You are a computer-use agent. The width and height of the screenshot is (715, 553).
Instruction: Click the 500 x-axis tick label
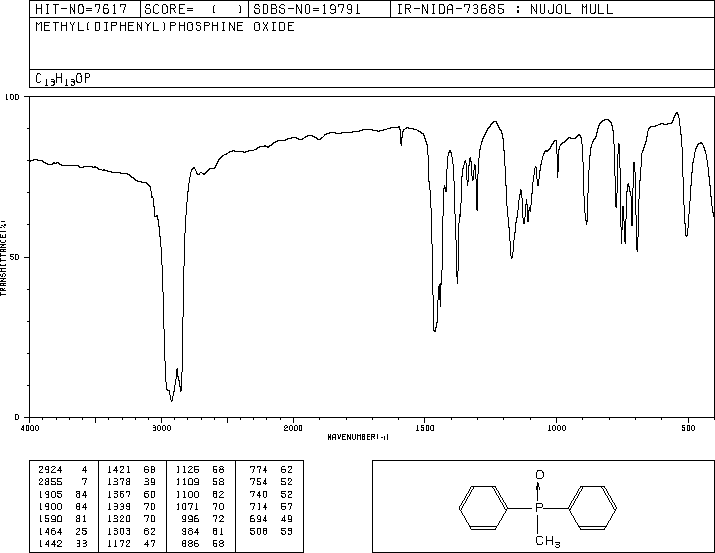688,428
